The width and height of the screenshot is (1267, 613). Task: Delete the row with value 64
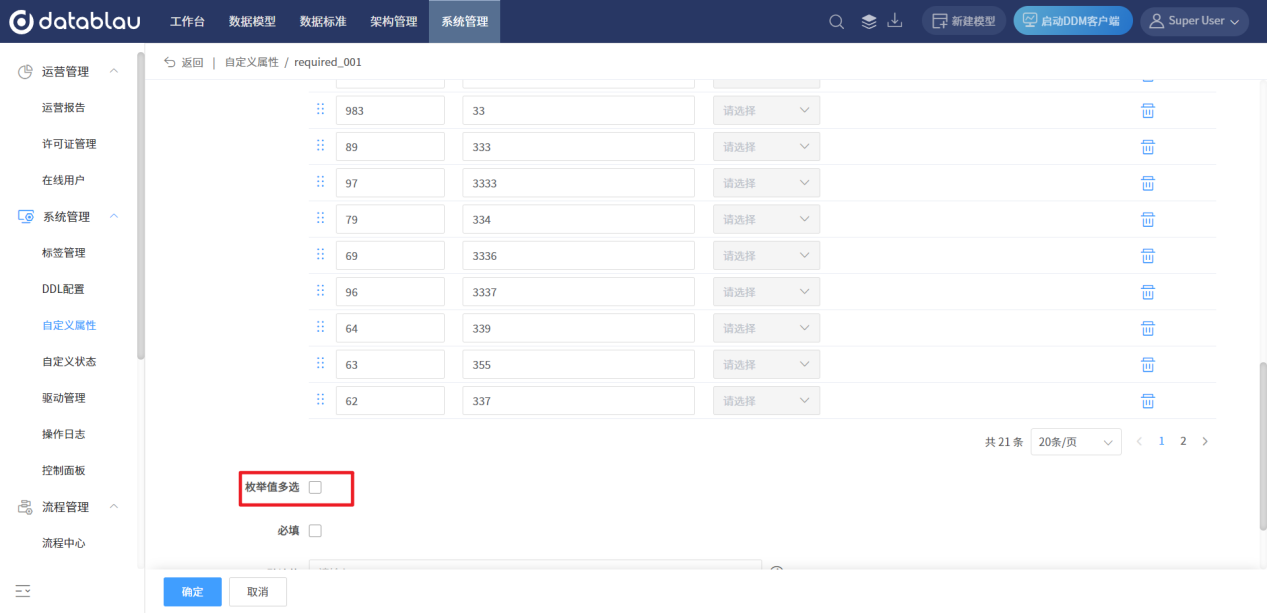pos(1148,328)
